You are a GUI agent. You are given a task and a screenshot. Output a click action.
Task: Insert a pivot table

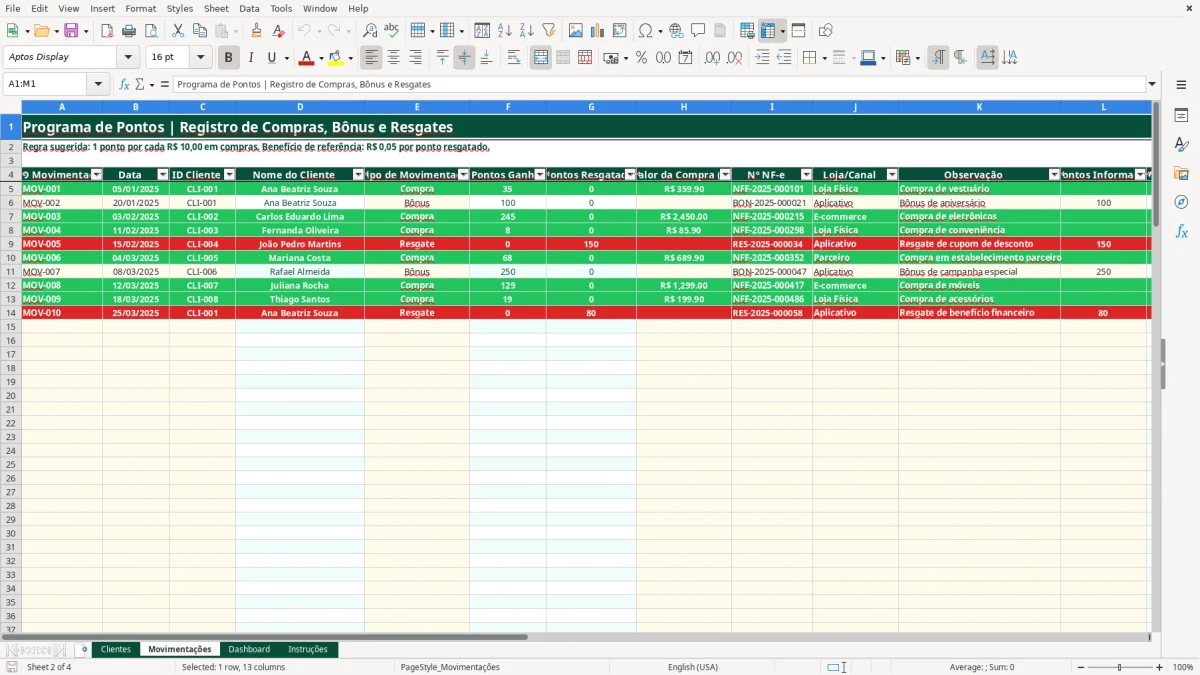tap(620, 31)
